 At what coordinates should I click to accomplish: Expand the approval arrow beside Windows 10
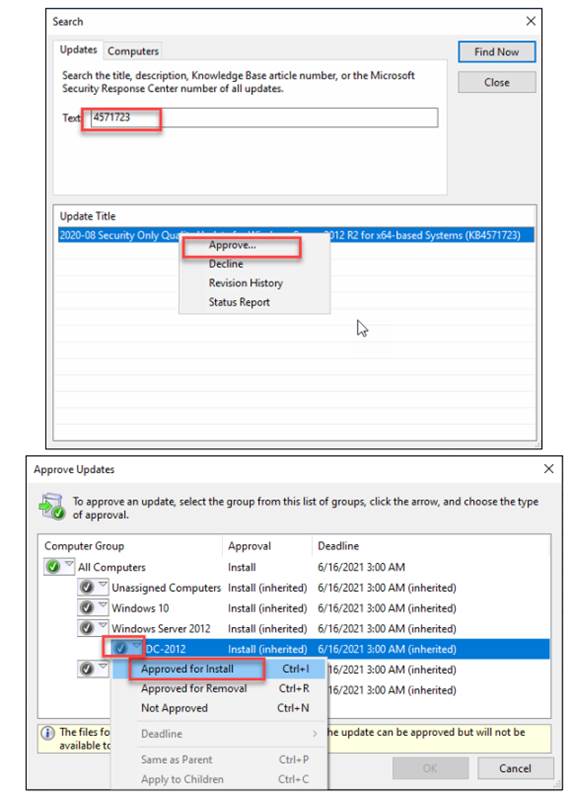(103, 605)
